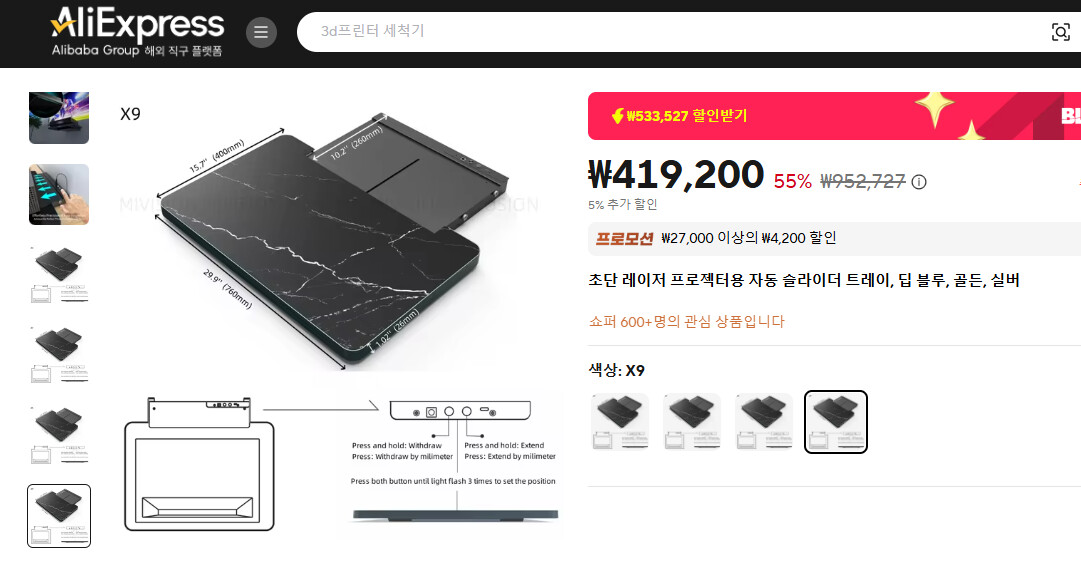Select the fifth sidebar tray thumbnail
Screen dimensions: 1081x572
click(59, 435)
